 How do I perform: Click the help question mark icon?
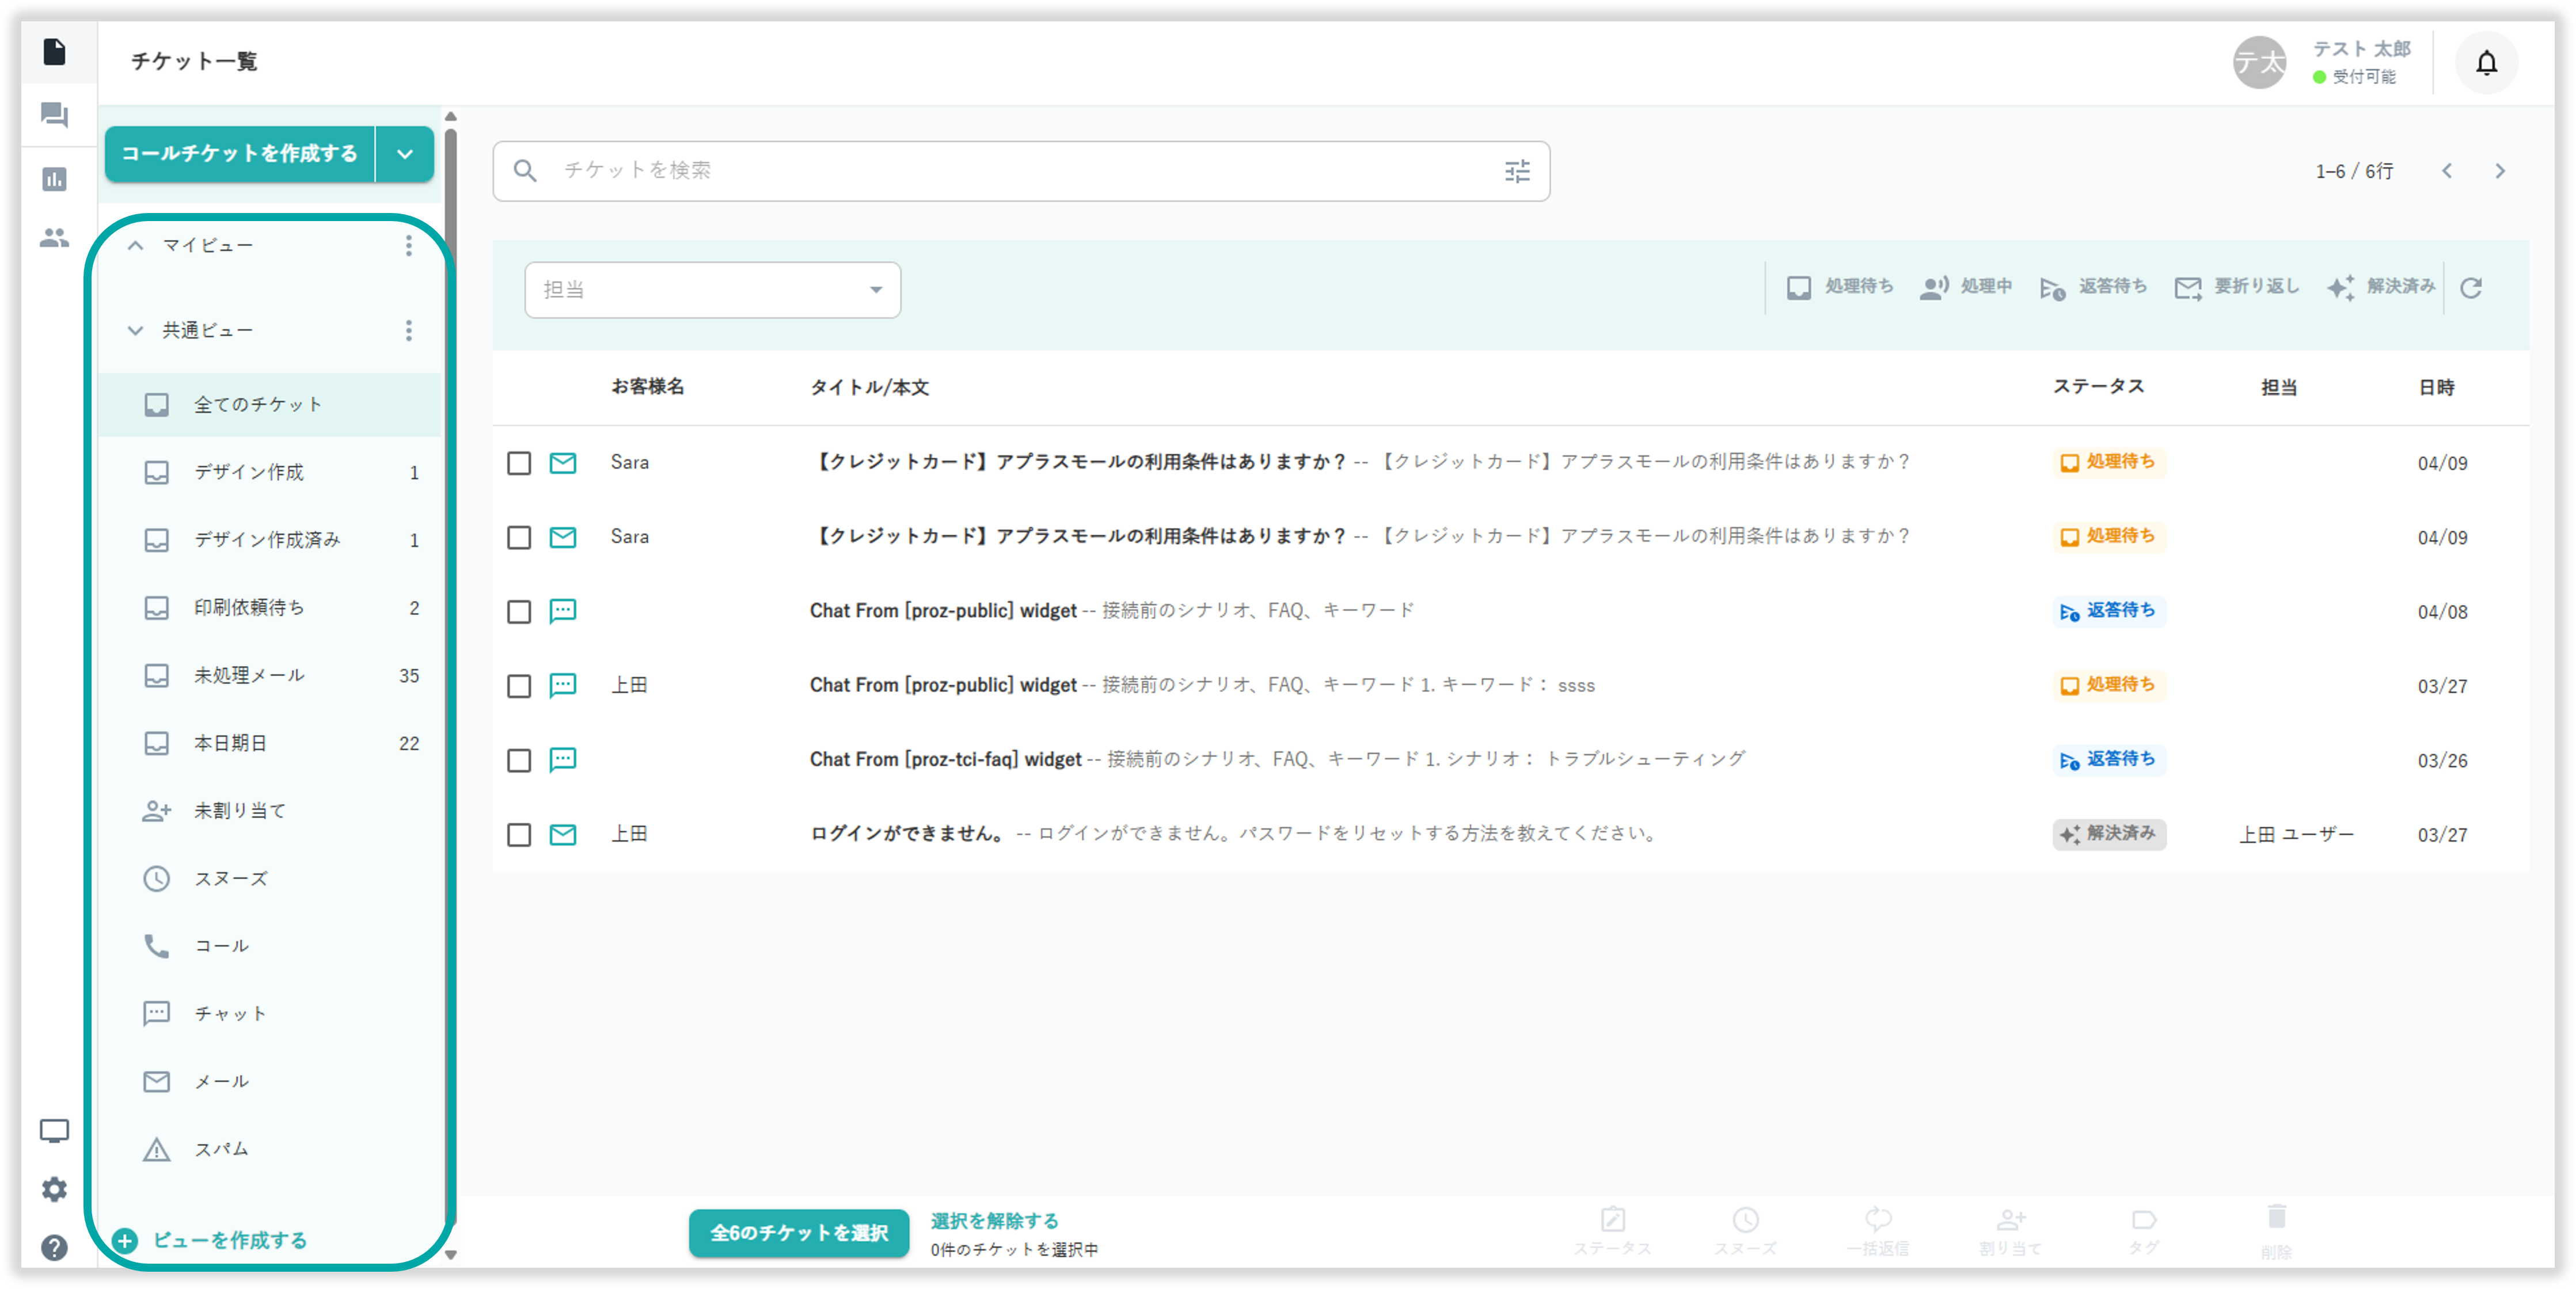tap(54, 1248)
